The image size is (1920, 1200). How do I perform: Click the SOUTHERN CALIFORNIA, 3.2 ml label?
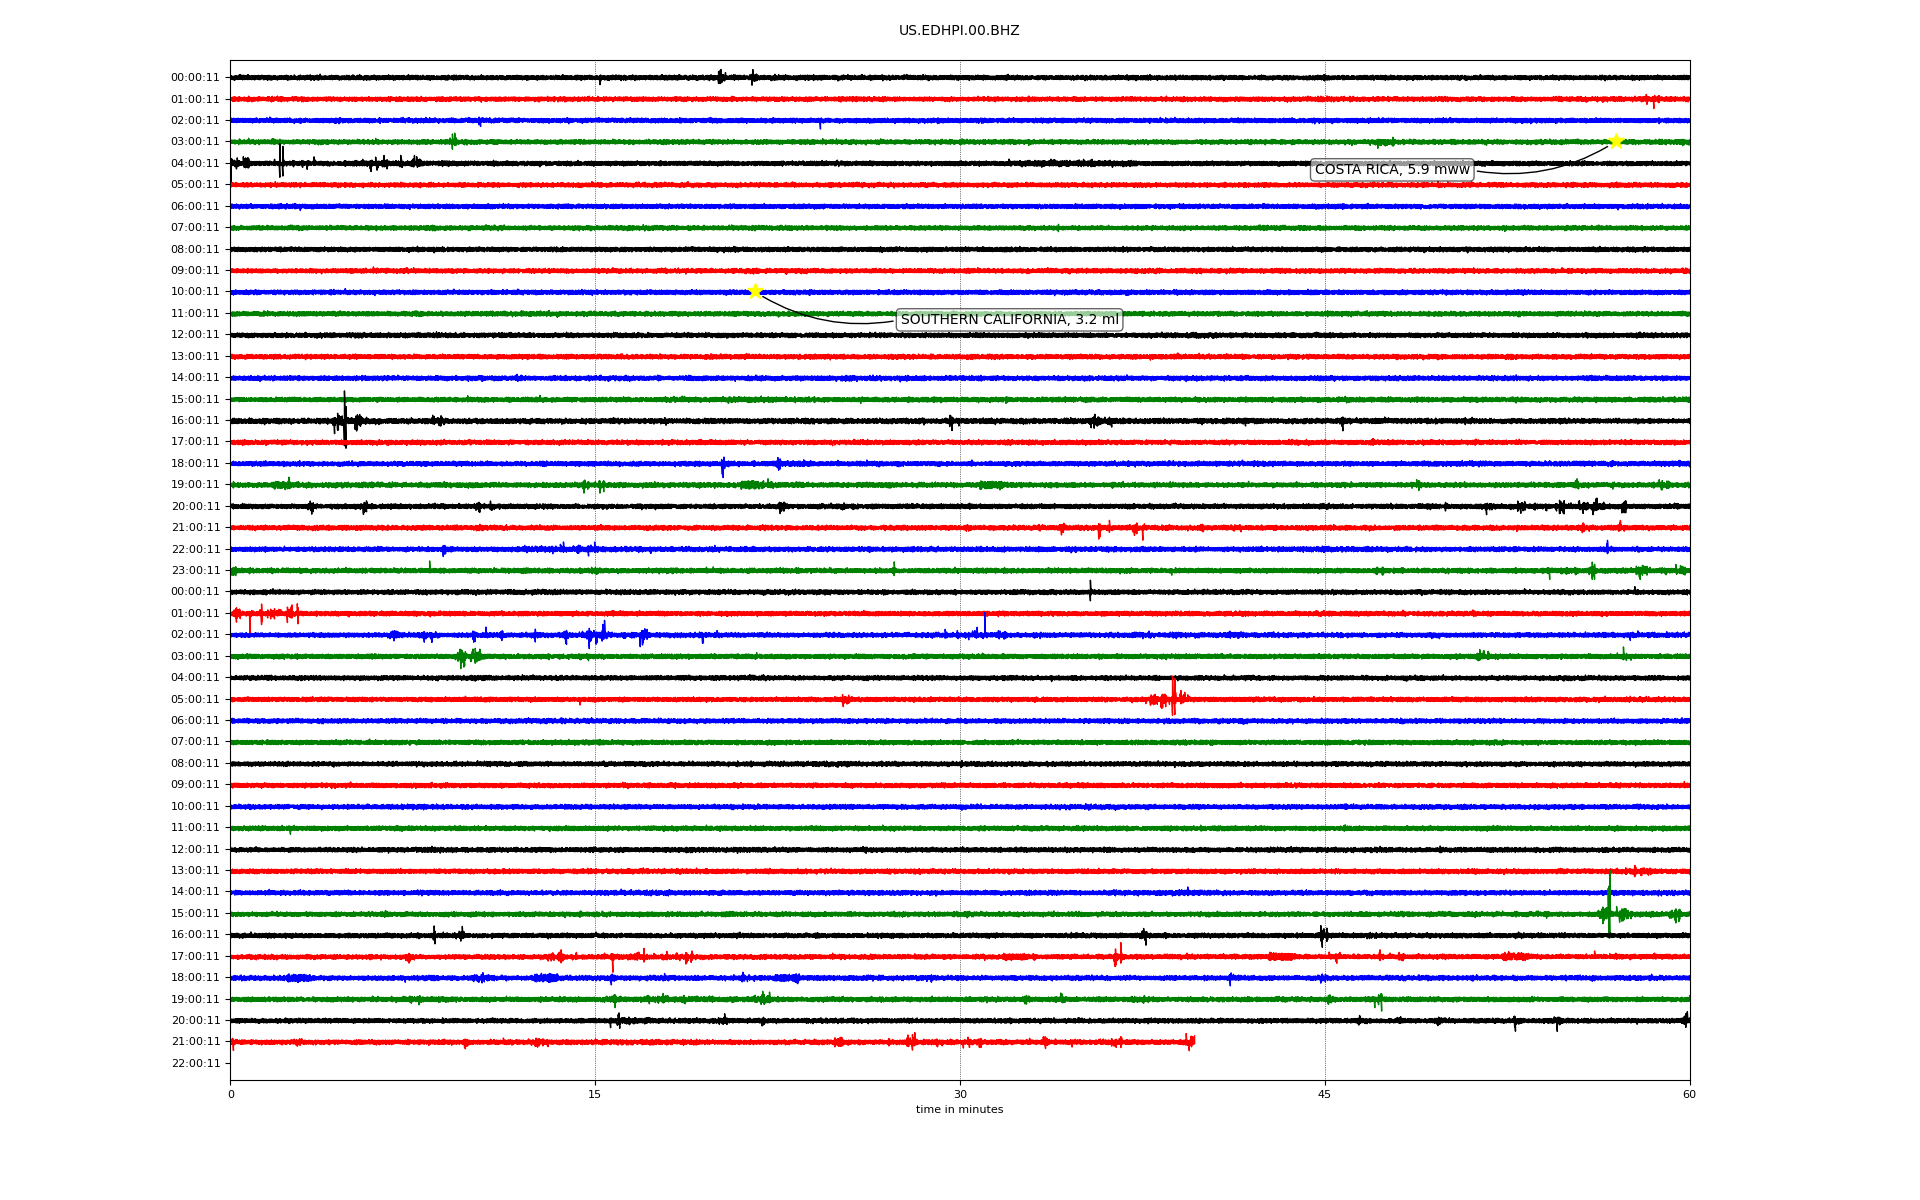pos(1009,320)
